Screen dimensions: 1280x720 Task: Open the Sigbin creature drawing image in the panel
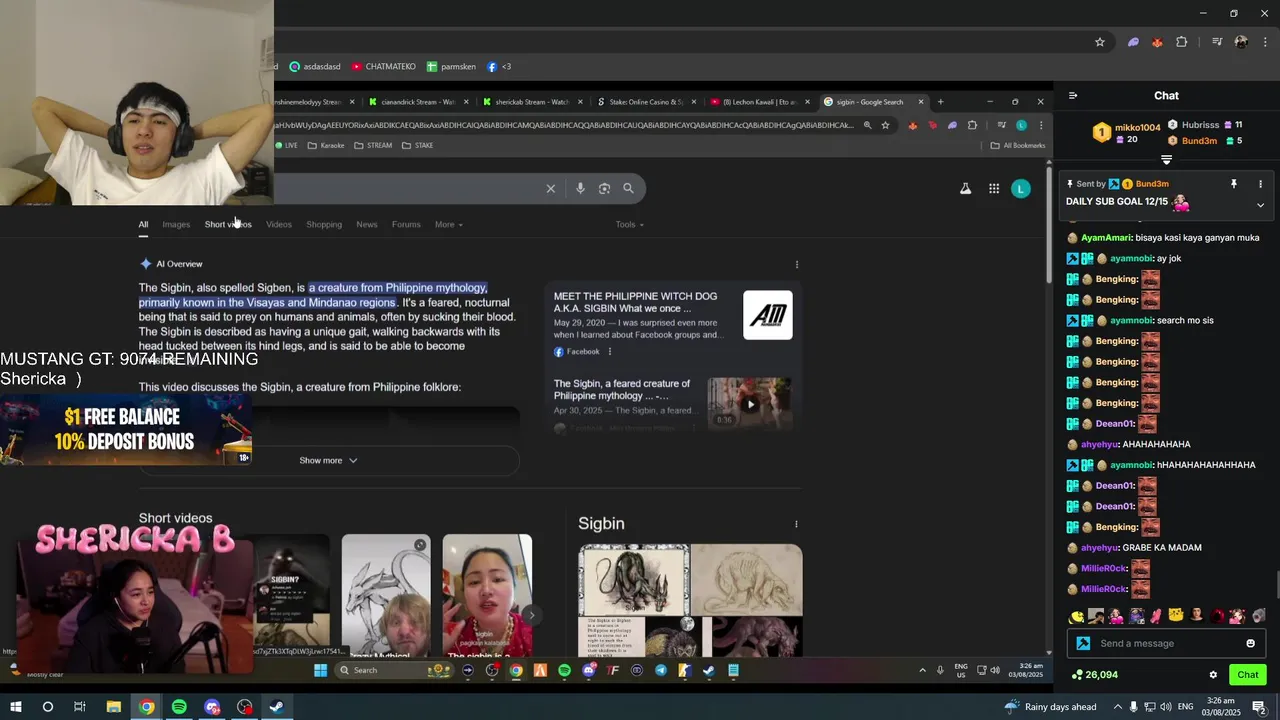(634, 579)
